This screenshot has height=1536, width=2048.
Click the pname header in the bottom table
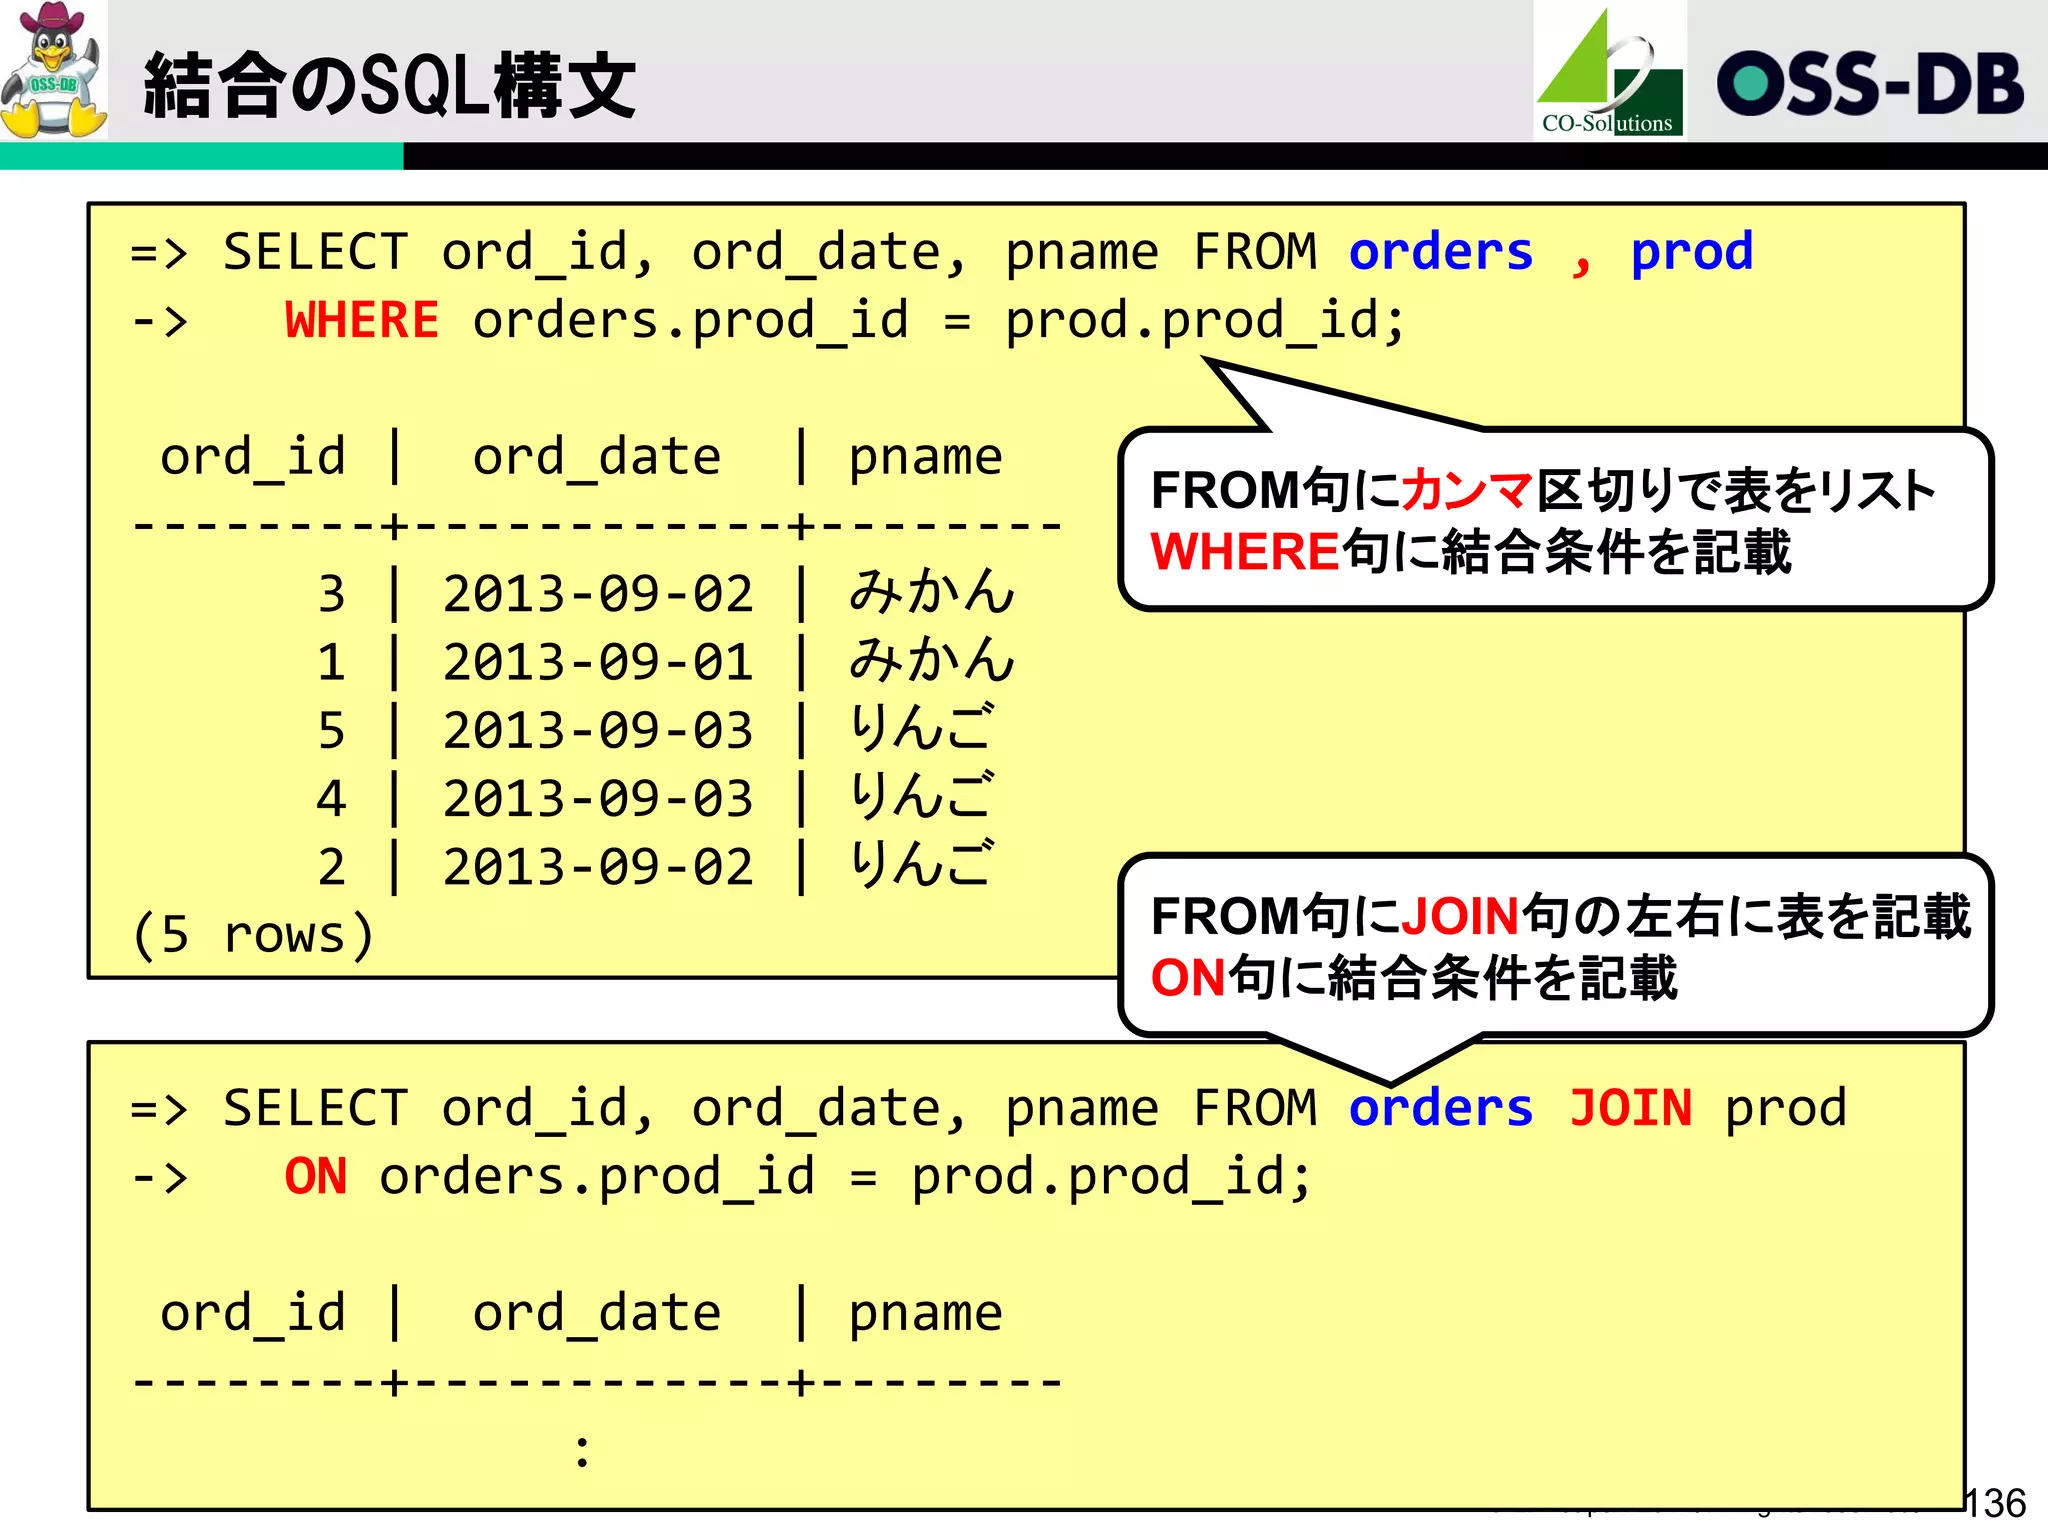point(926,1316)
